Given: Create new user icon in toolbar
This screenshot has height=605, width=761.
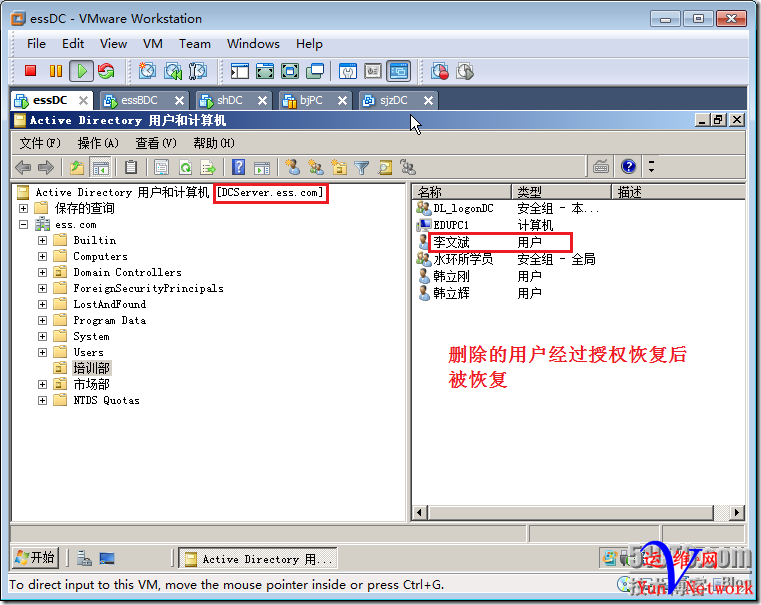Looking at the screenshot, I should point(292,168).
